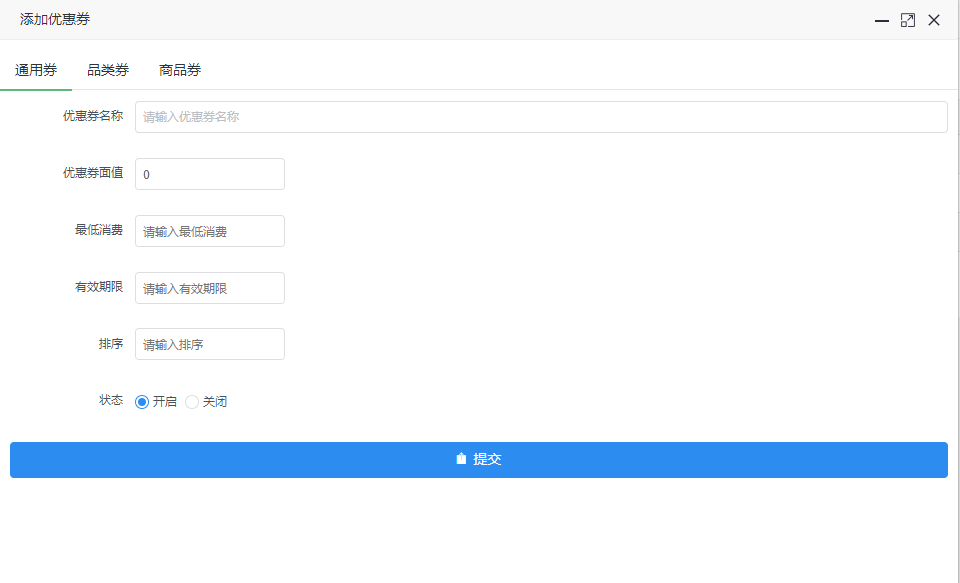Select the 开启 status radio button
The width and height of the screenshot is (960, 583).
tap(142, 402)
